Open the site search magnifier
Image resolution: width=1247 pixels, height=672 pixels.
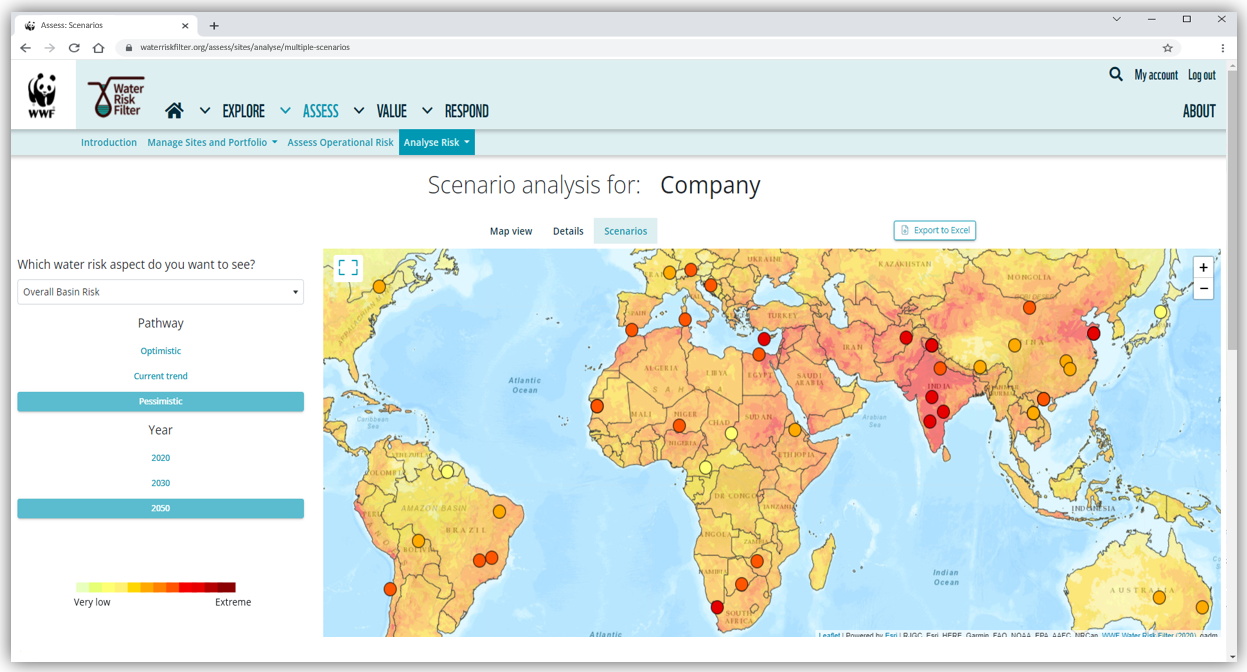(1116, 74)
